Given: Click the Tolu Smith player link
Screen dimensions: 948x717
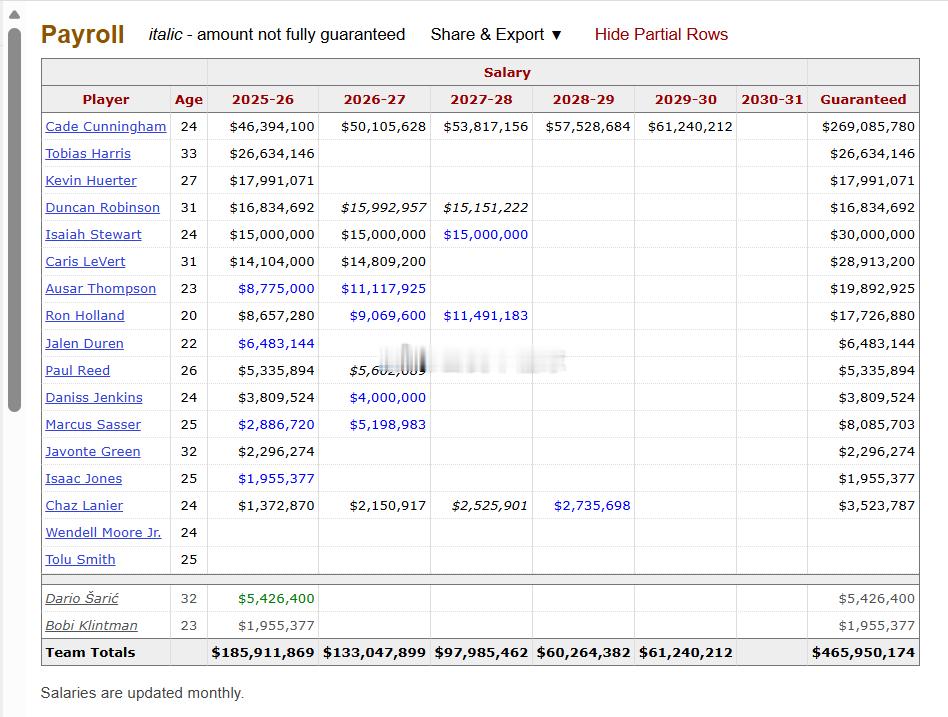Looking at the screenshot, I should click(x=80, y=560).
